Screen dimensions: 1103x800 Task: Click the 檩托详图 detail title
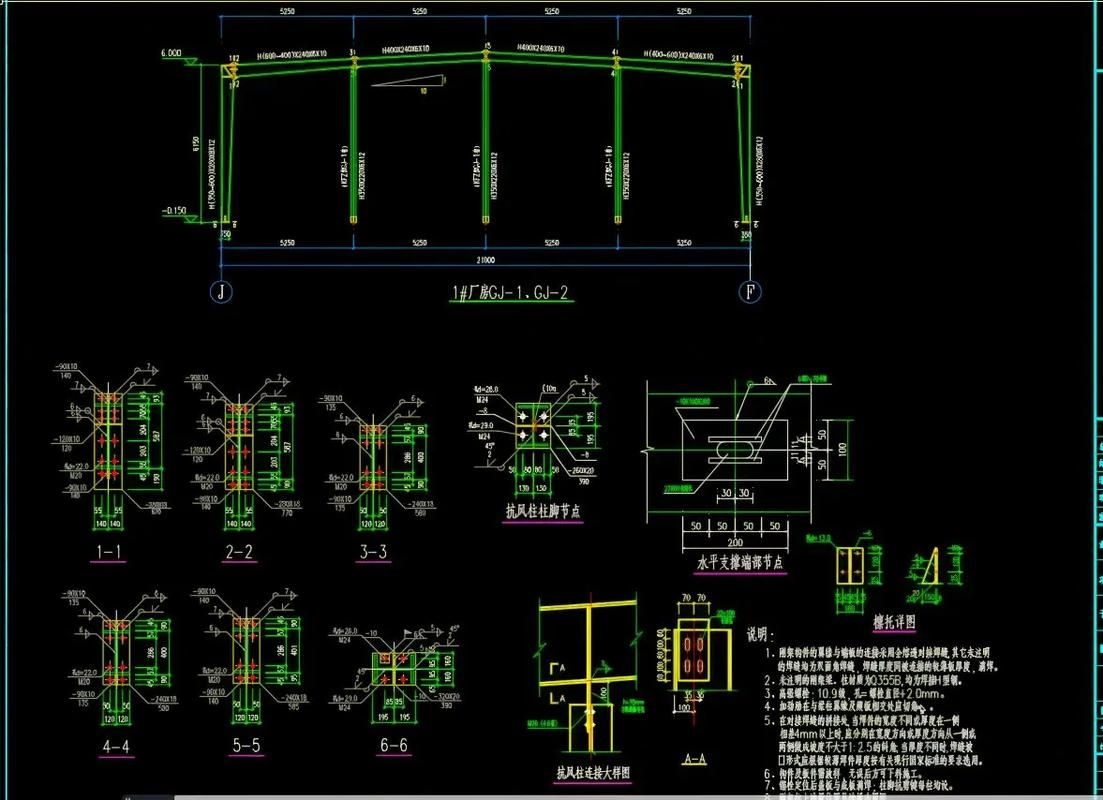[893, 621]
